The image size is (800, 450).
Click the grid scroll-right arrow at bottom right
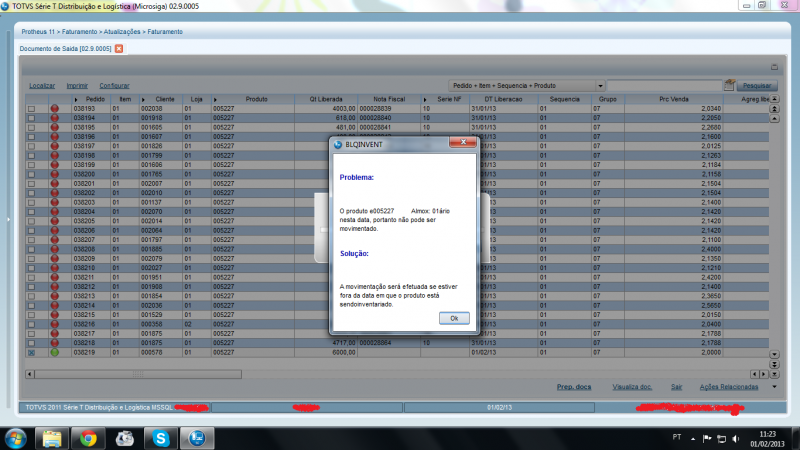pyautogui.click(x=764, y=374)
